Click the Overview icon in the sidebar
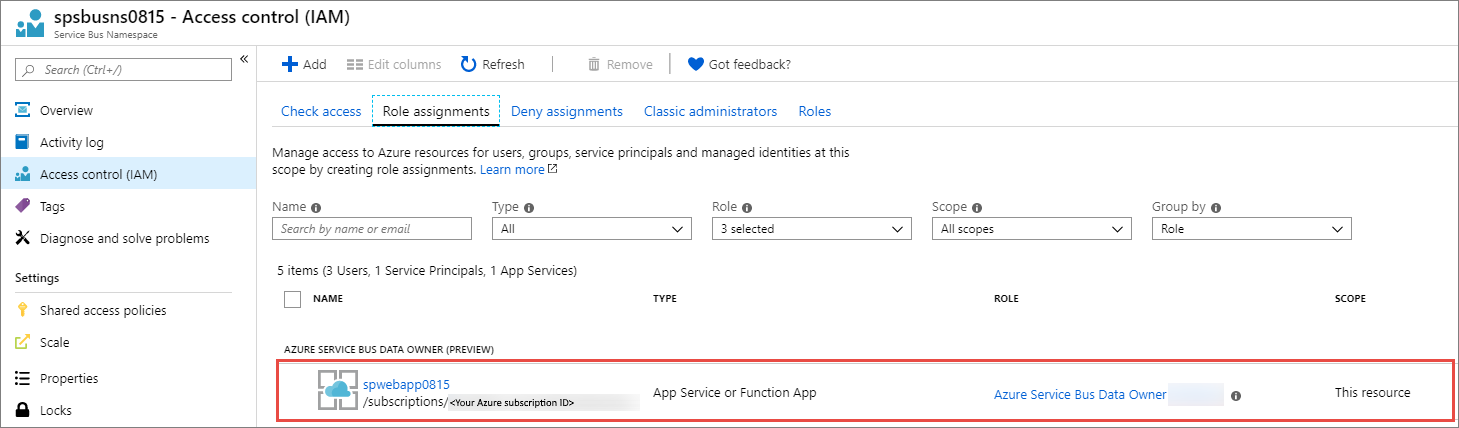The height and width of the screenshot is (428, 1459). click(23, 110)
